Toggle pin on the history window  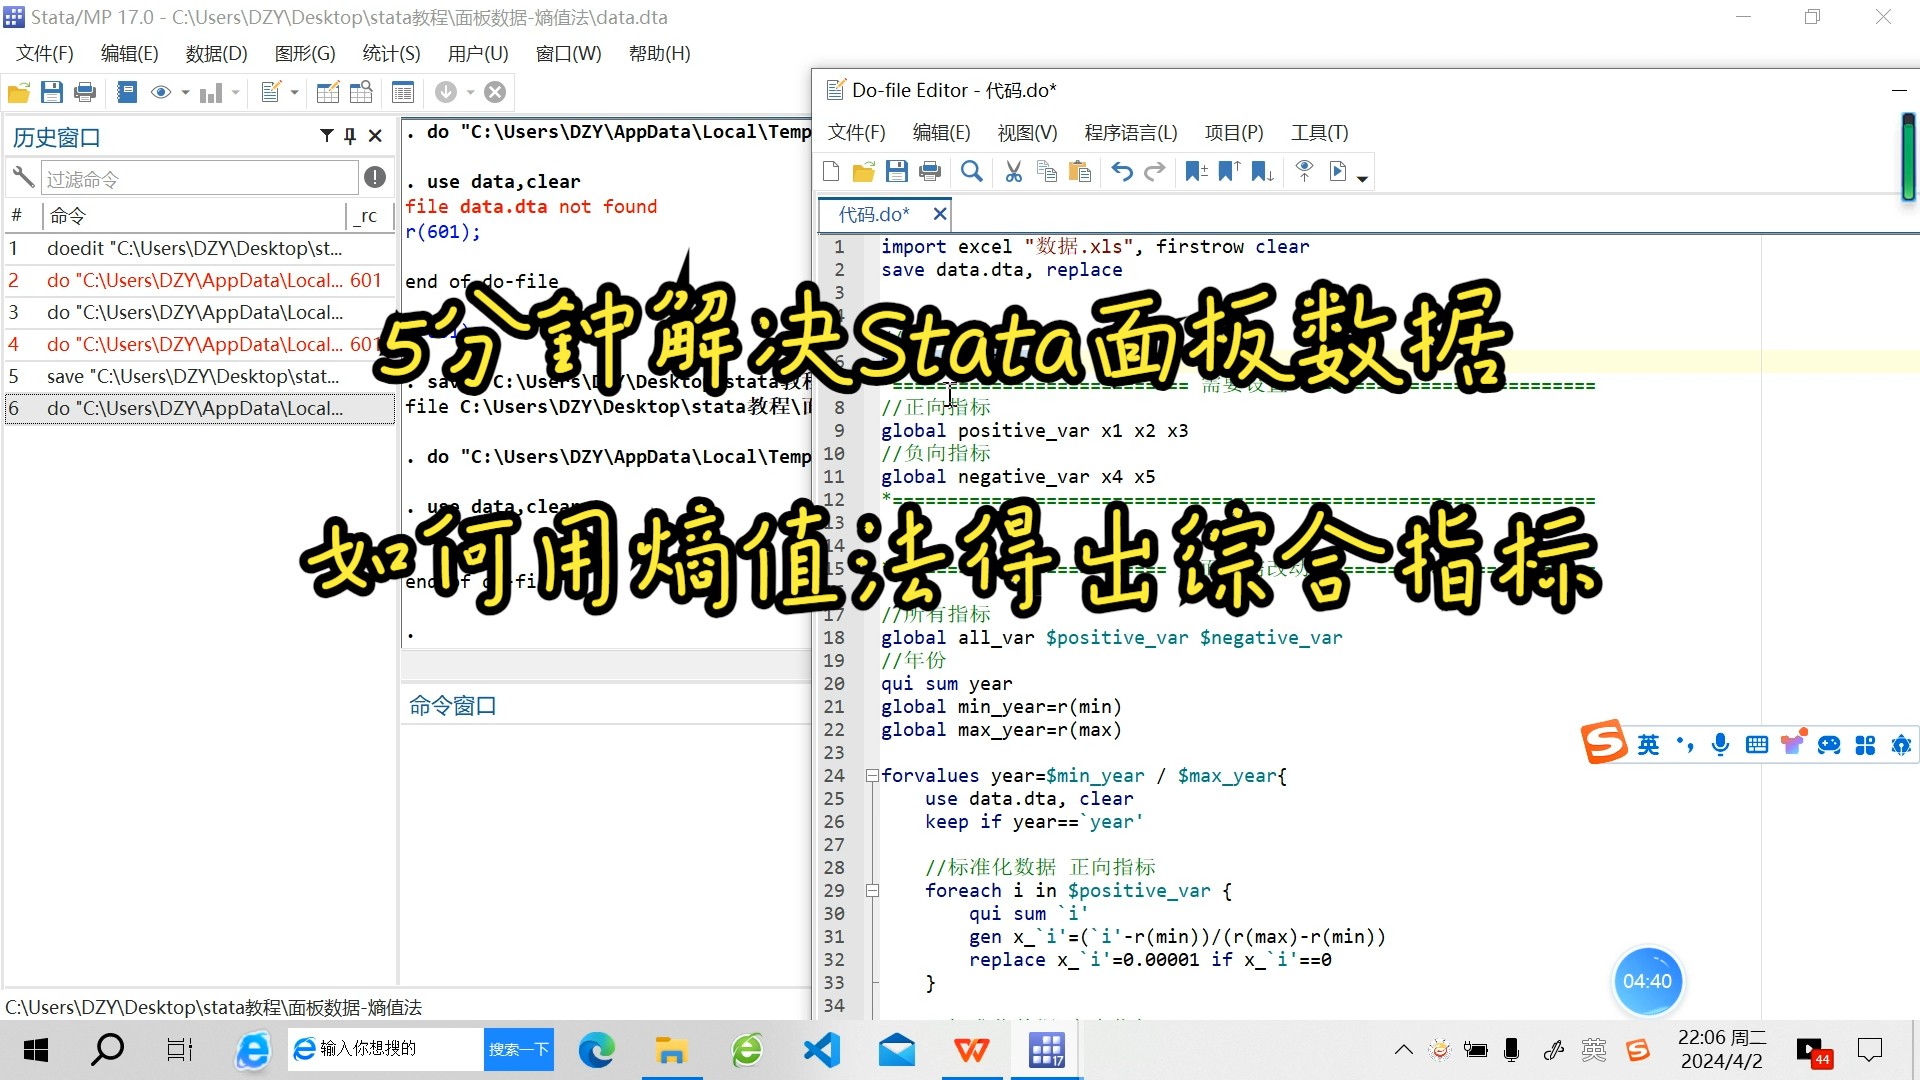pyautogui.click(x=350, y=136)
